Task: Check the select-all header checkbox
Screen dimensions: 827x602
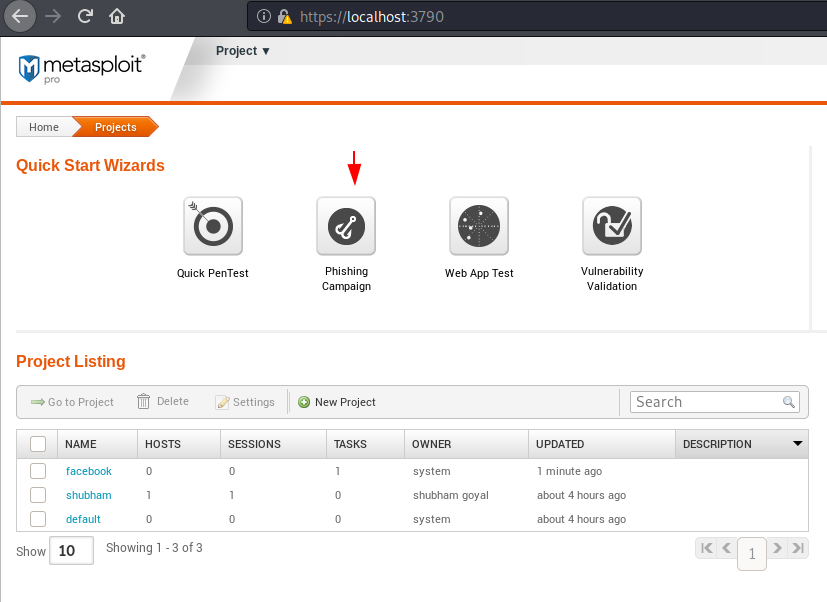Action: [38, 444]
